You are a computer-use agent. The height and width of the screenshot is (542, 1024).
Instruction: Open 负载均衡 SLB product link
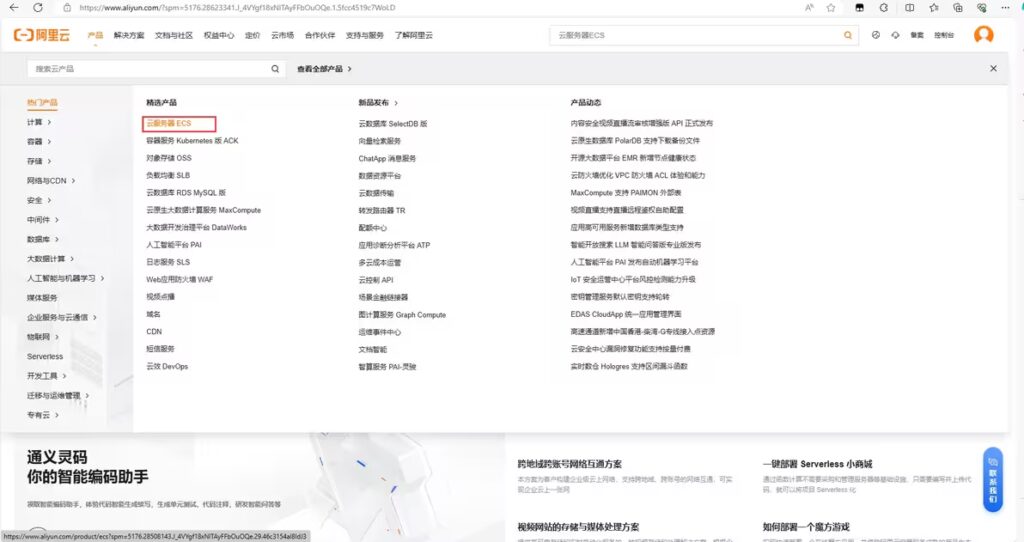168,175
